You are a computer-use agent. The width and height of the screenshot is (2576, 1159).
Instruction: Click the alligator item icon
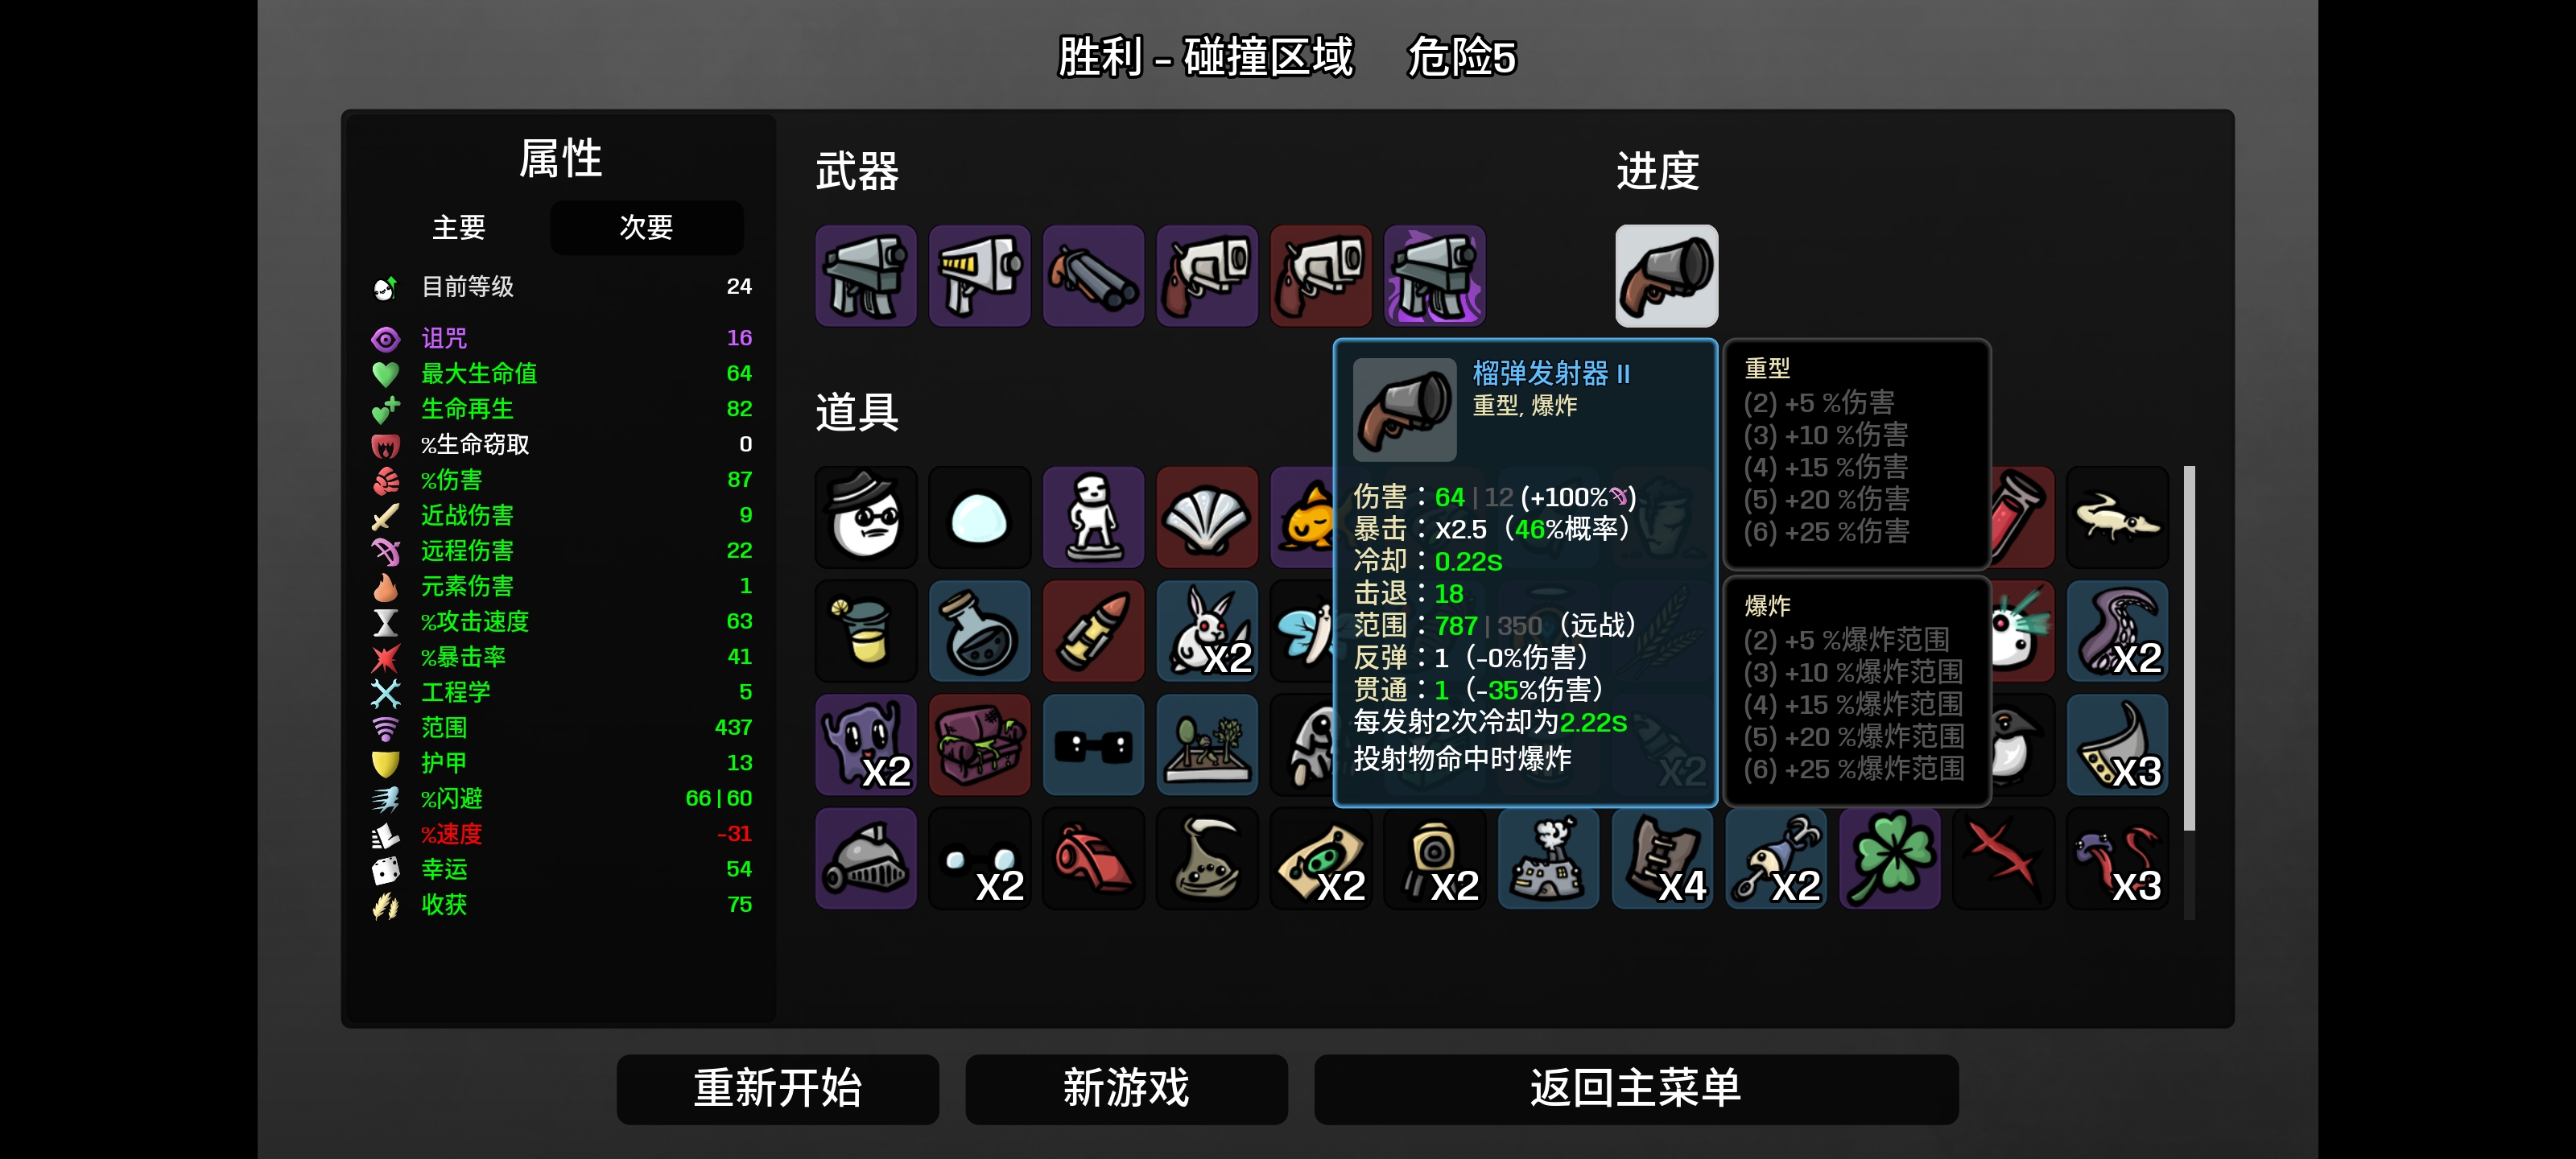coord(2117,517)
